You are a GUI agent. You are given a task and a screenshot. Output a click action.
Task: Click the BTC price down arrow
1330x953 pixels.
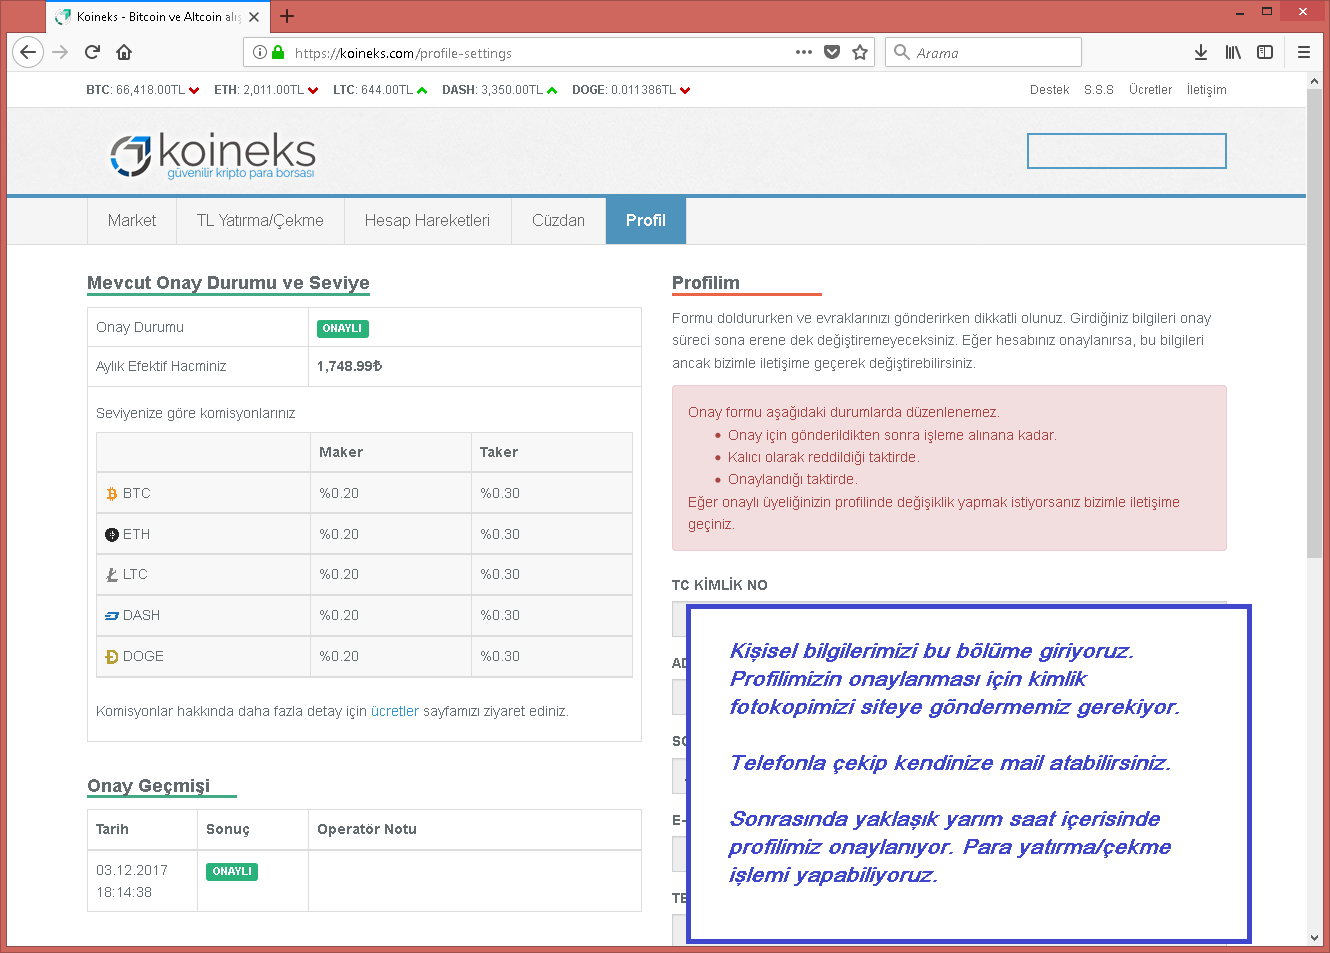pos(194,90)
